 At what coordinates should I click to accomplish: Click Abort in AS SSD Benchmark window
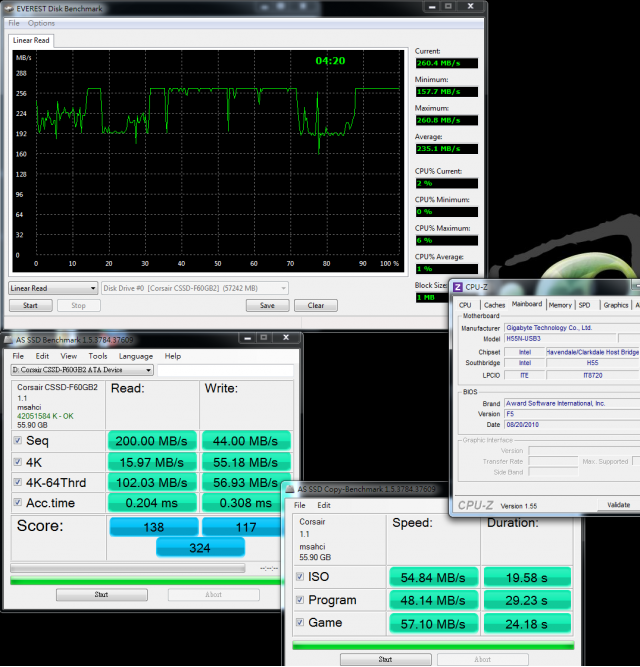[x=213, y=594]
